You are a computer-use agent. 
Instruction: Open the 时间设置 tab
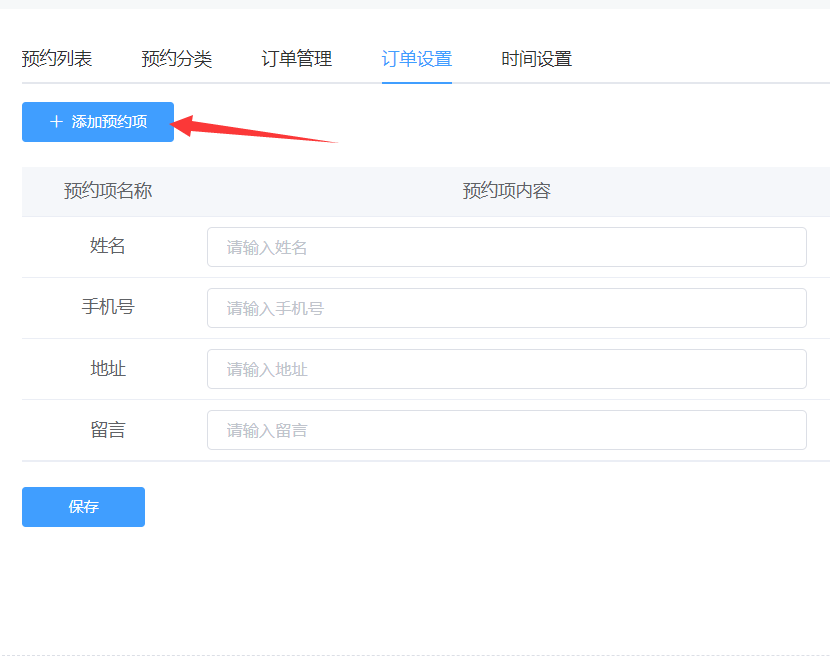[537, 59]
